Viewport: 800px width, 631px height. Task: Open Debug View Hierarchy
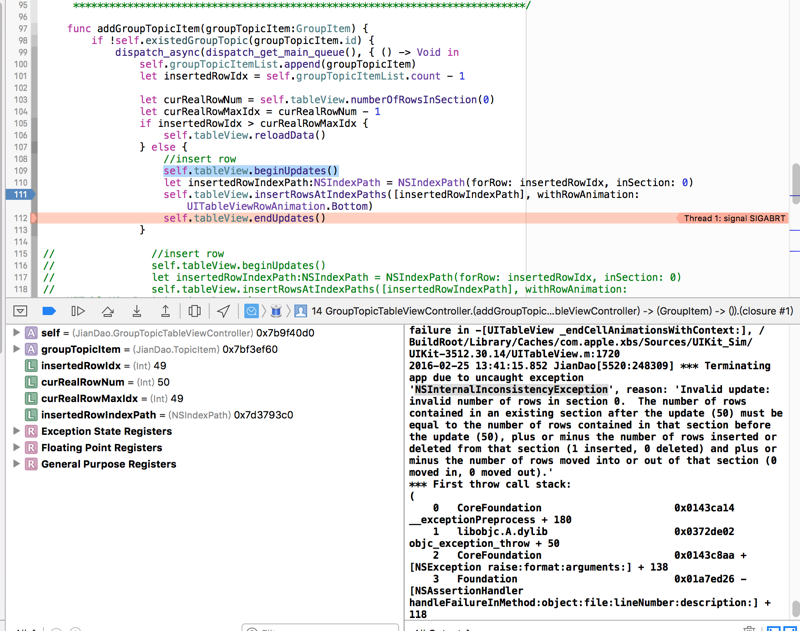(x=194, y=311)
